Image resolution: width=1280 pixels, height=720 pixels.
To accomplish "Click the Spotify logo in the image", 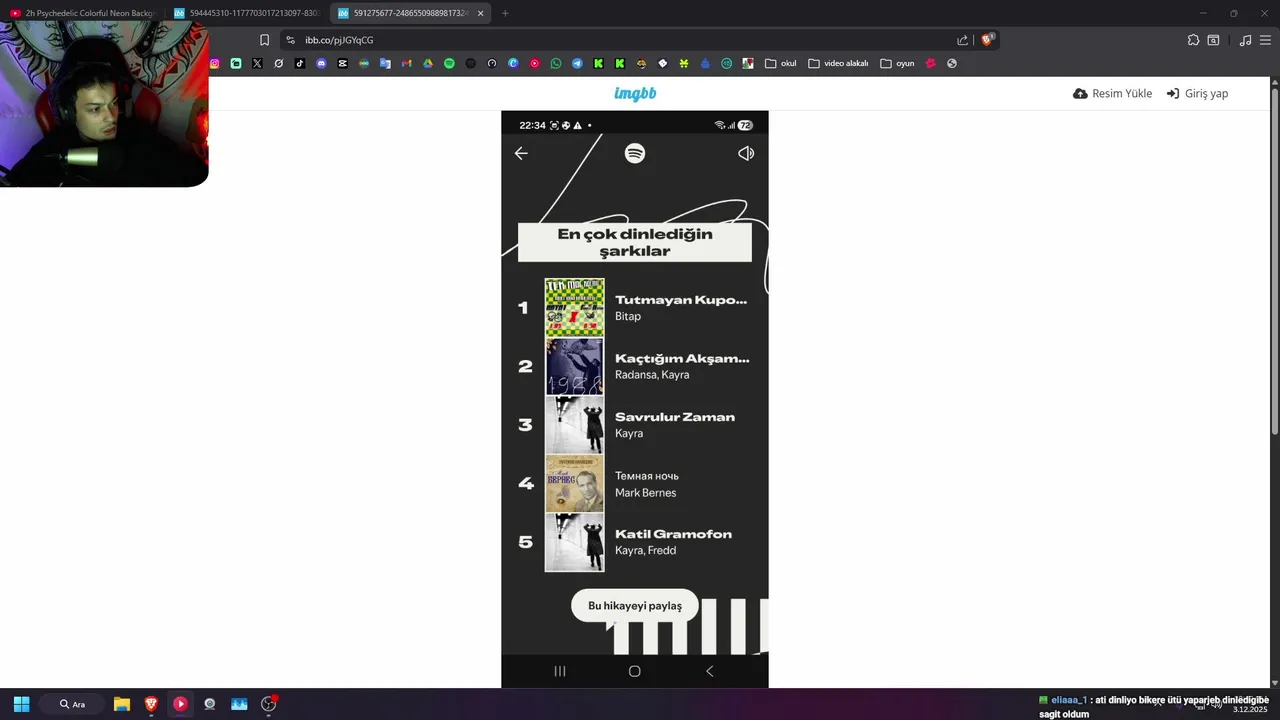I will click(635, 153).
